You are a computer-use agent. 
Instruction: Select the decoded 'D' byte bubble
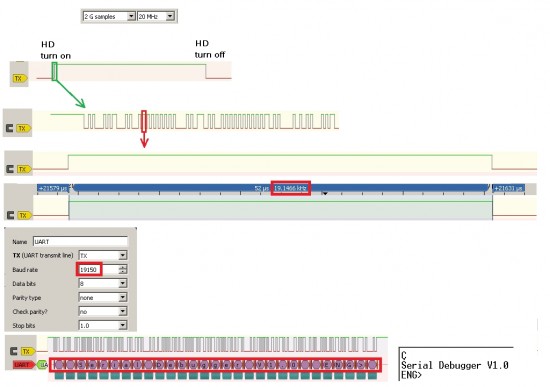[160, 365]
